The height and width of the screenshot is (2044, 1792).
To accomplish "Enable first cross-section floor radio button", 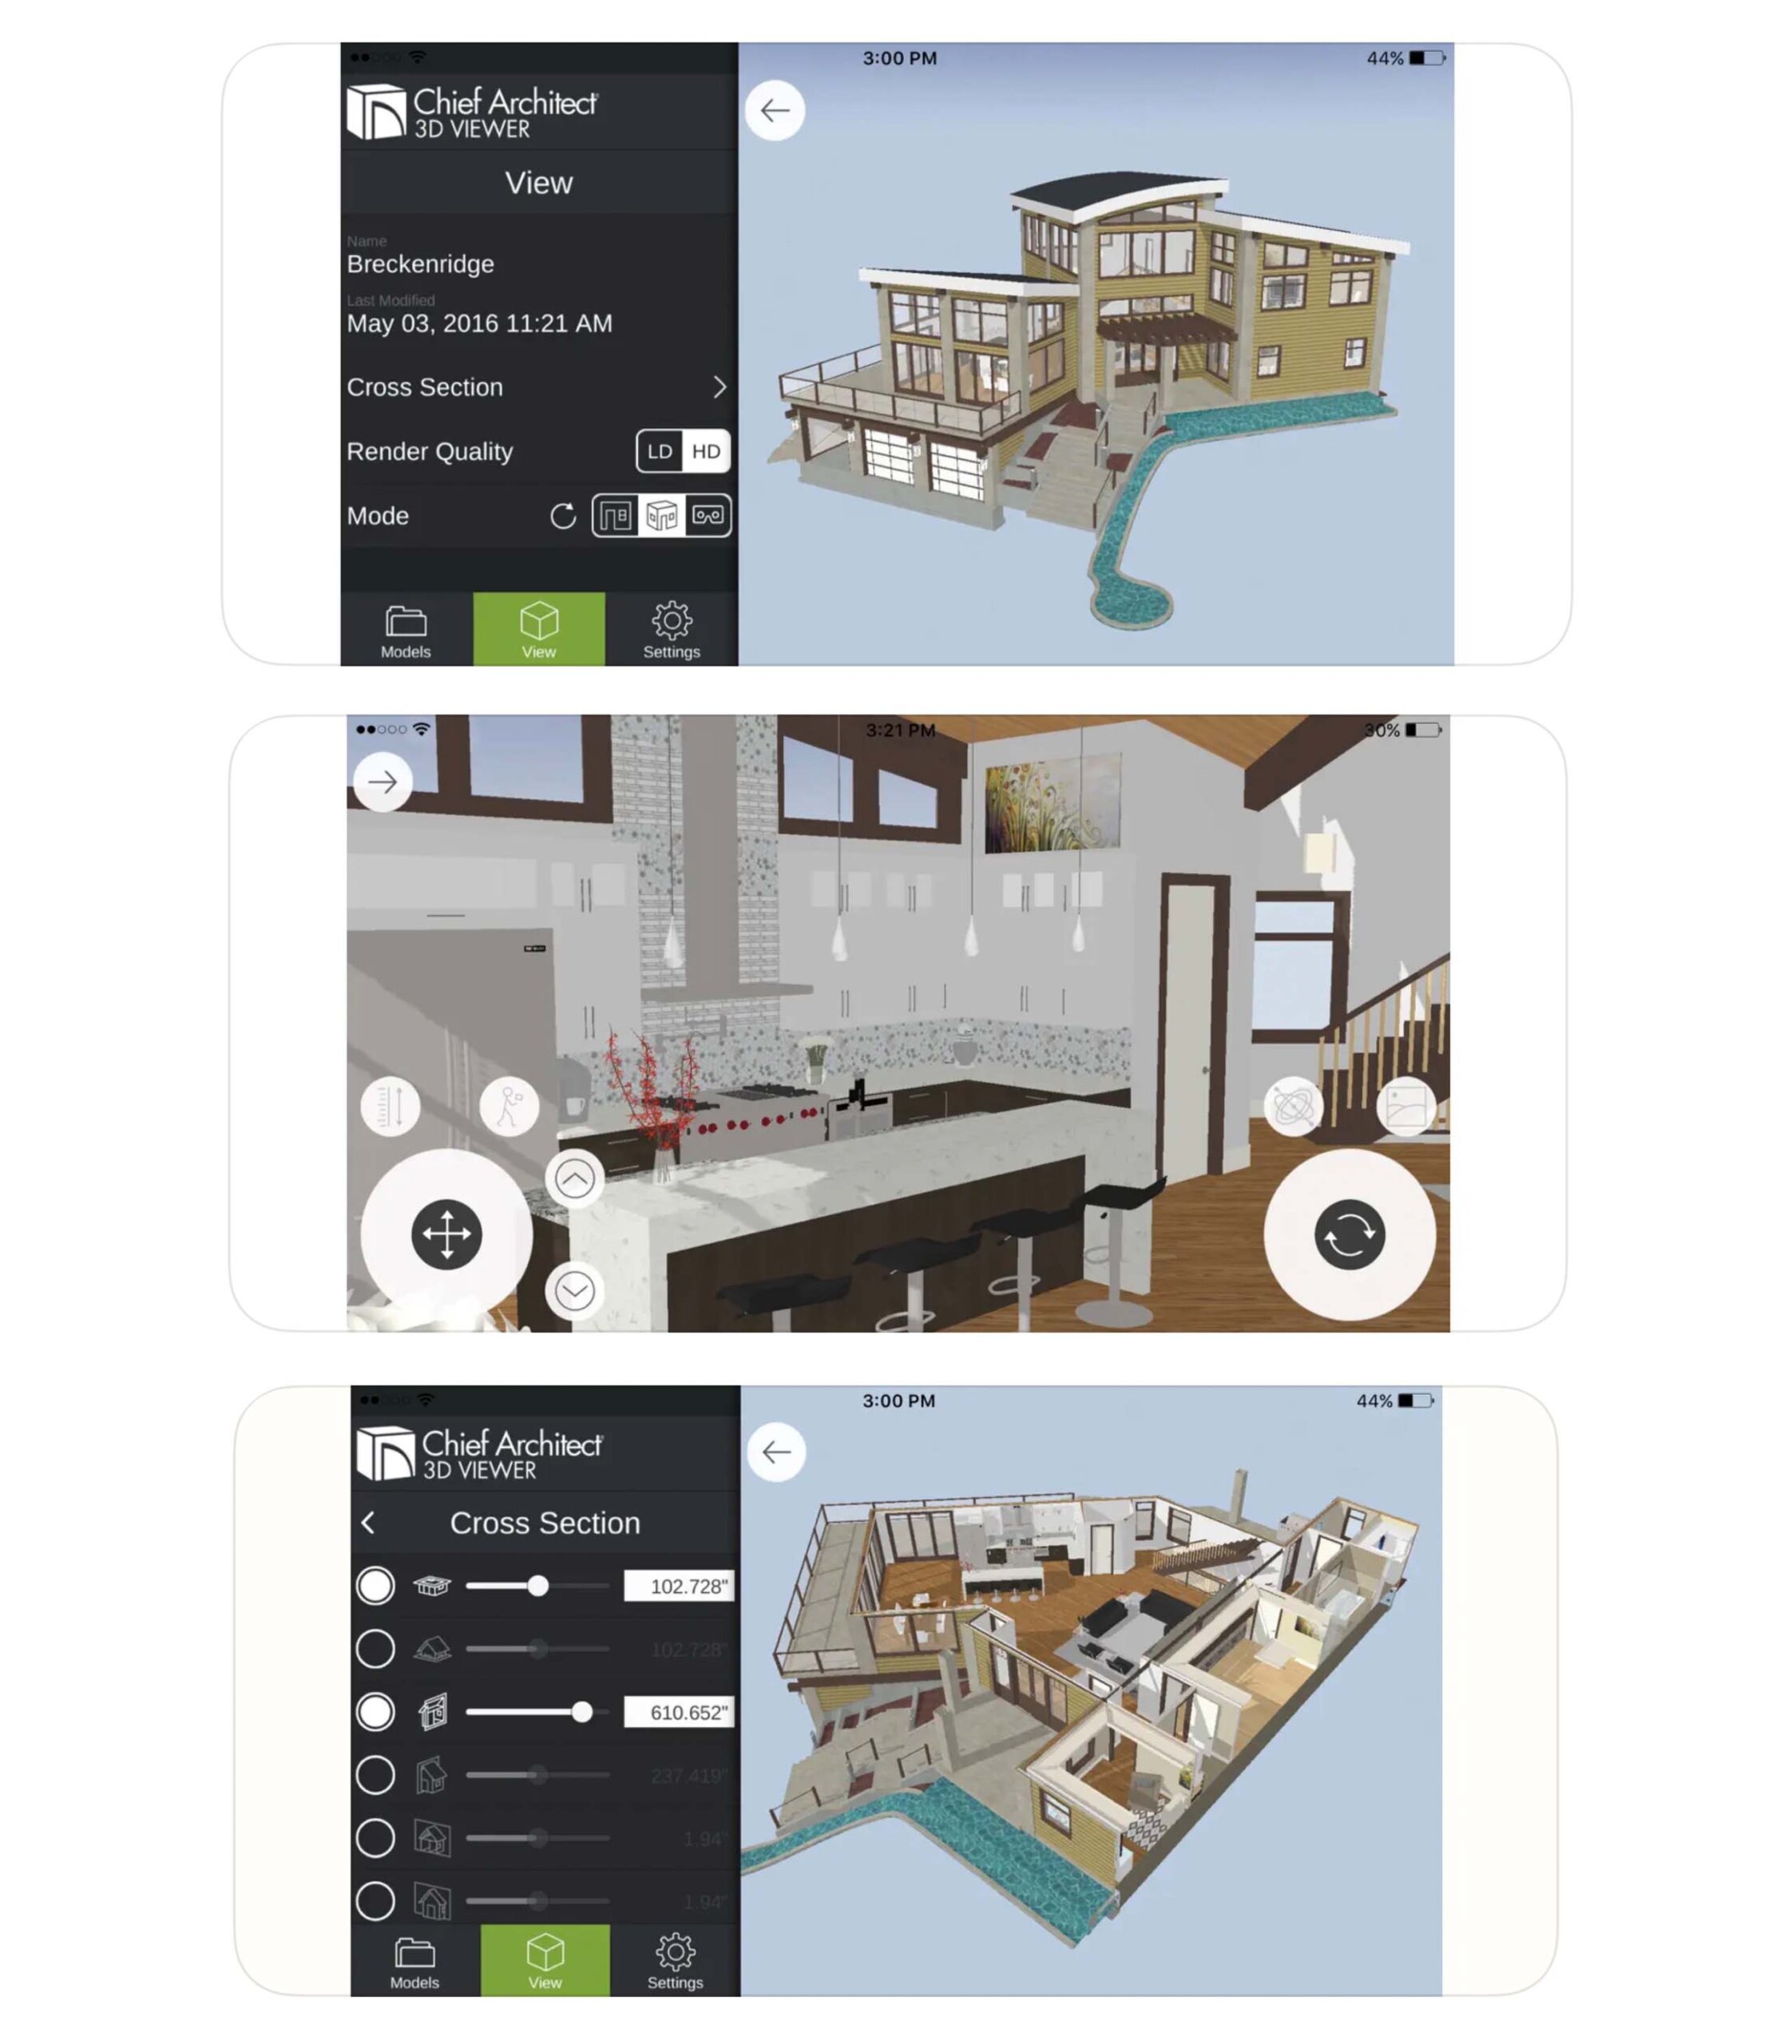I will (x=375, y=1585).
